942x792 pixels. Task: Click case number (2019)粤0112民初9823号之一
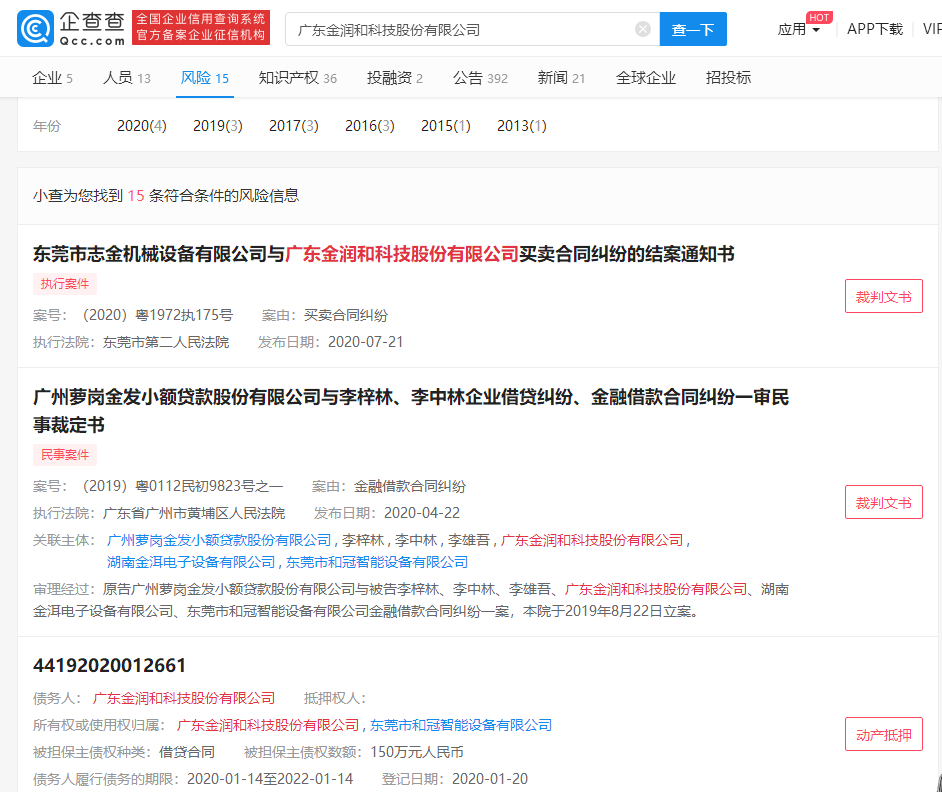point(183,486)
